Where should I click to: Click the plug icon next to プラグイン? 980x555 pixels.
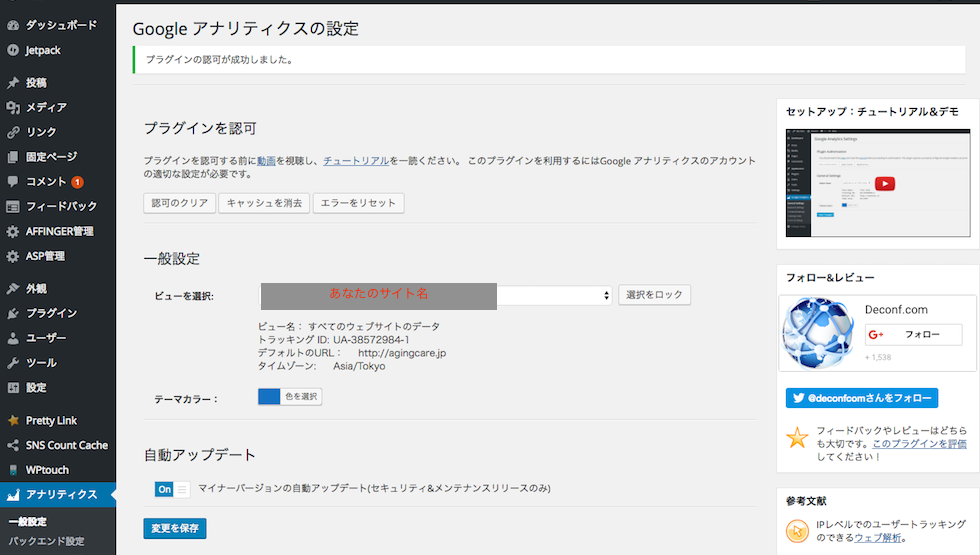[x=12, y=313]
